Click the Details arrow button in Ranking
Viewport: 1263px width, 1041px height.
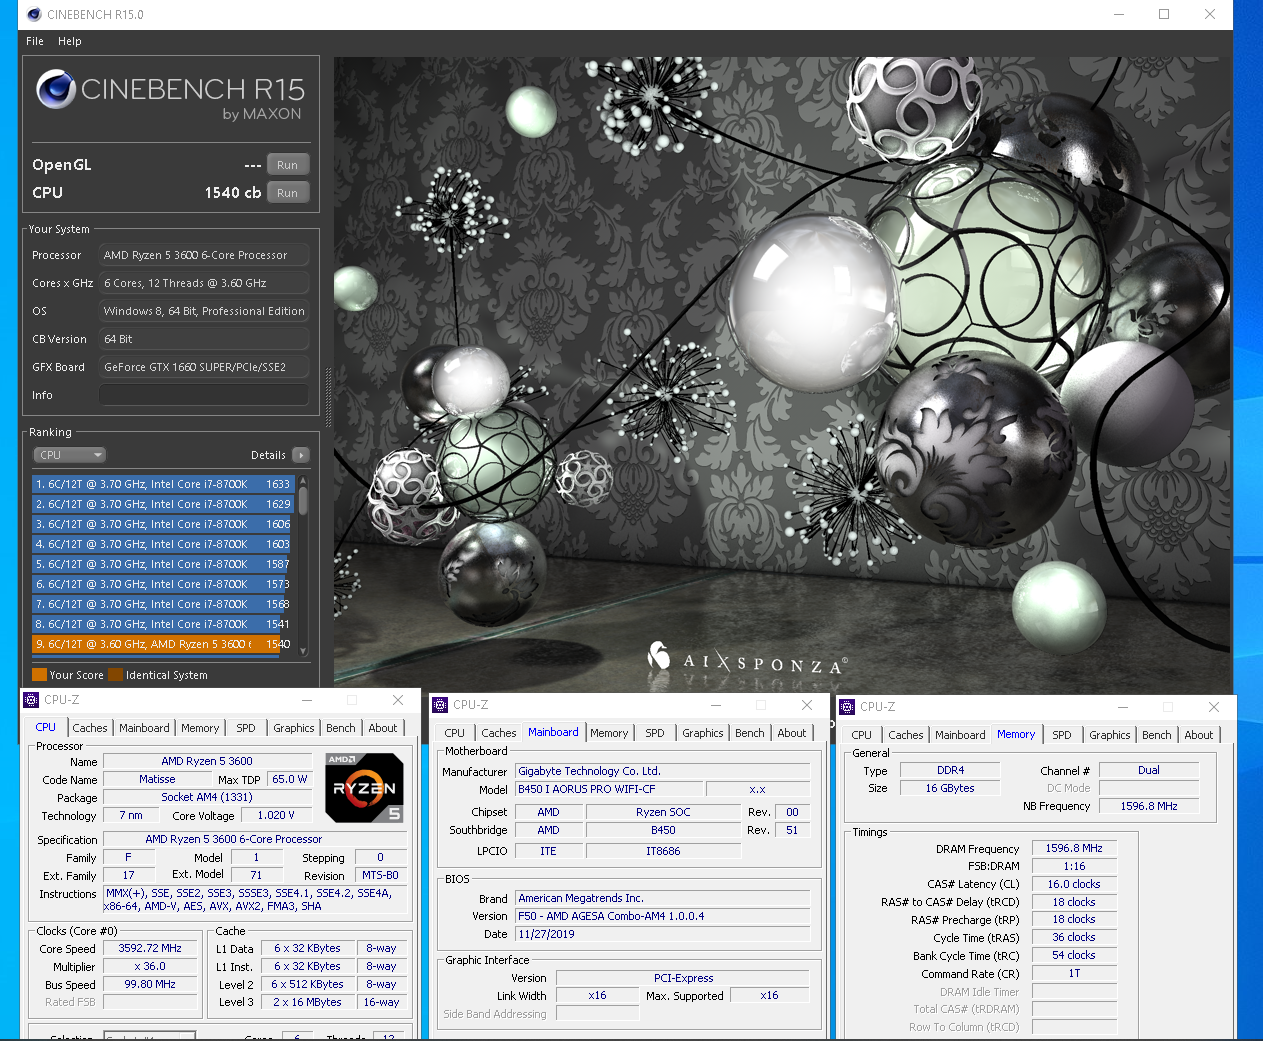[300, 455]
